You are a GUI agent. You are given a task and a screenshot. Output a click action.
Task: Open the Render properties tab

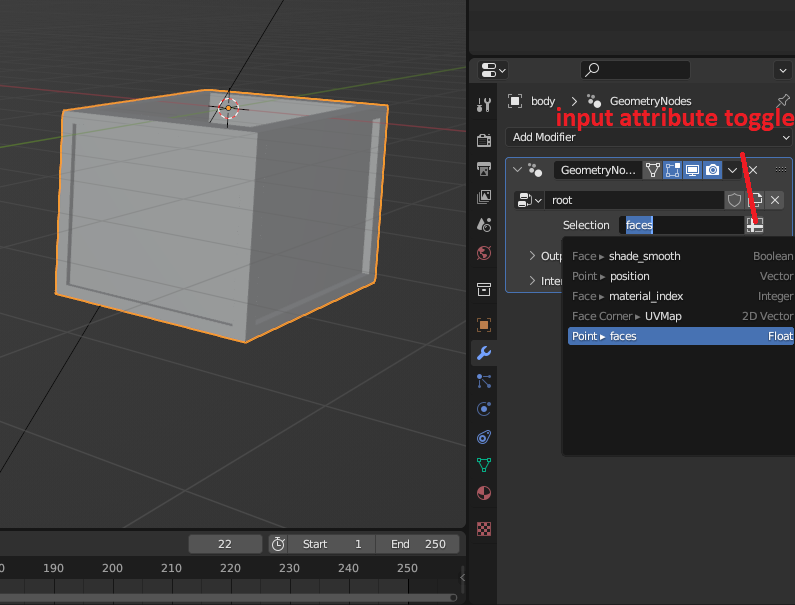[484, 140]
